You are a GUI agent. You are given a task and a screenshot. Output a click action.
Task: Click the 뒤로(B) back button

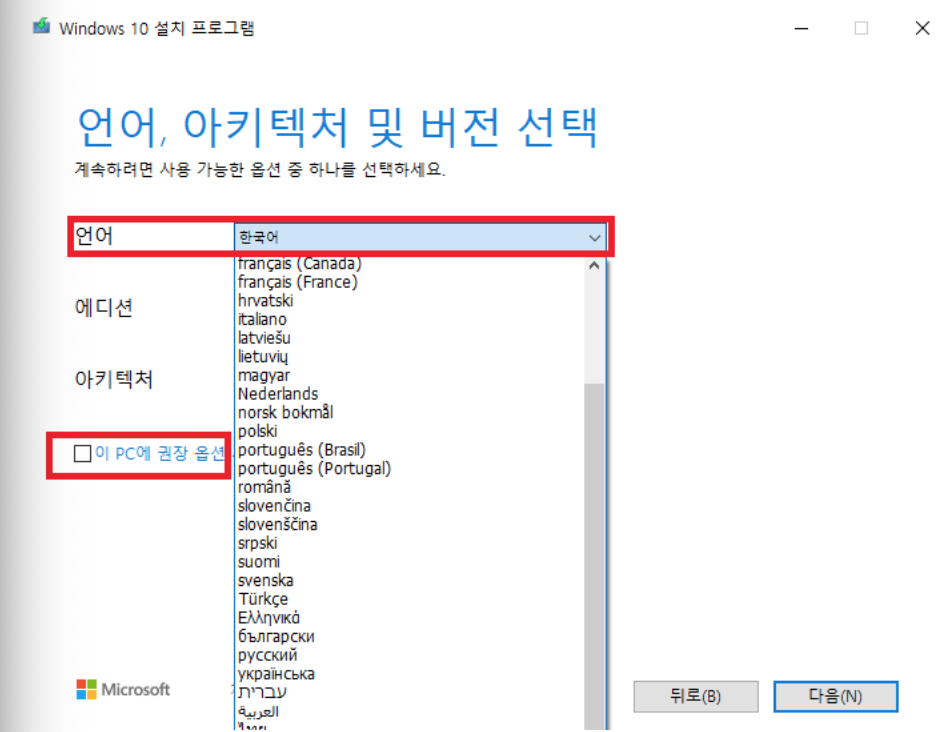(696, 696)
